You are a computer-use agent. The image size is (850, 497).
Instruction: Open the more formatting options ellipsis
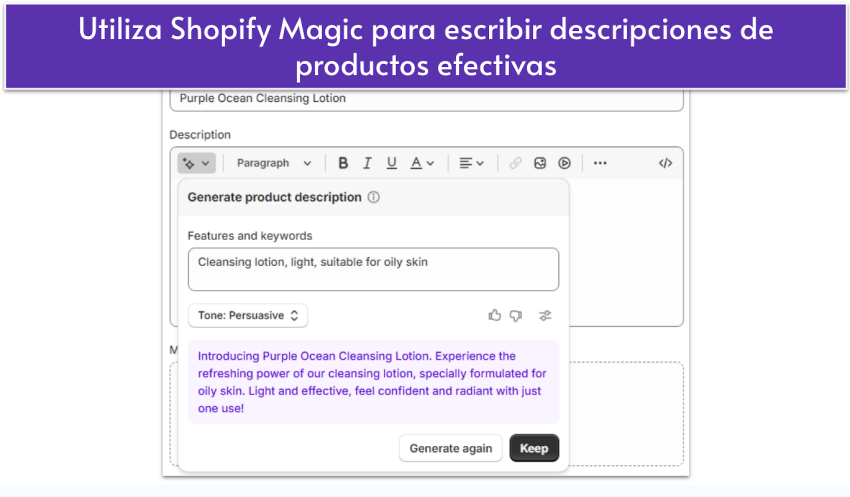click(600, 163)
